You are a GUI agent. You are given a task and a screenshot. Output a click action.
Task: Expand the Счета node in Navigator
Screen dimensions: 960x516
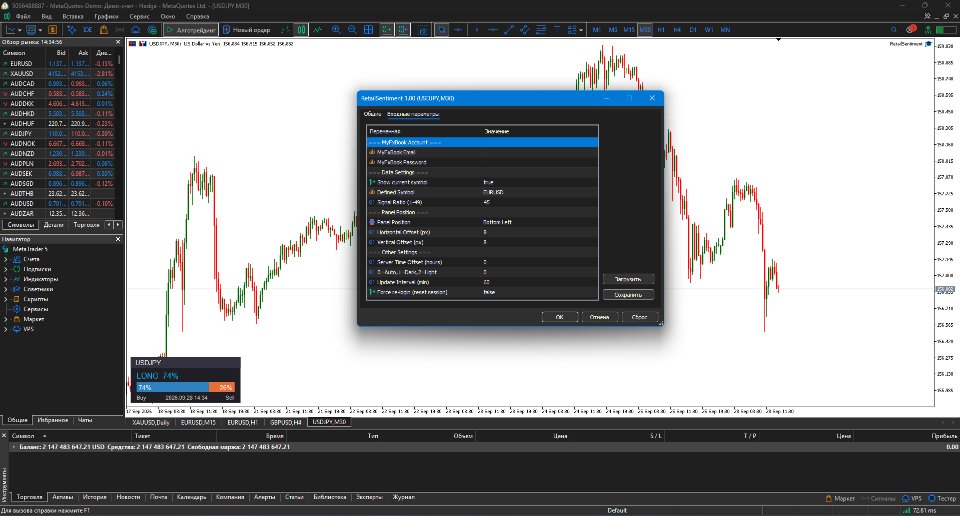pyautogui.click(x=6, y=260)
